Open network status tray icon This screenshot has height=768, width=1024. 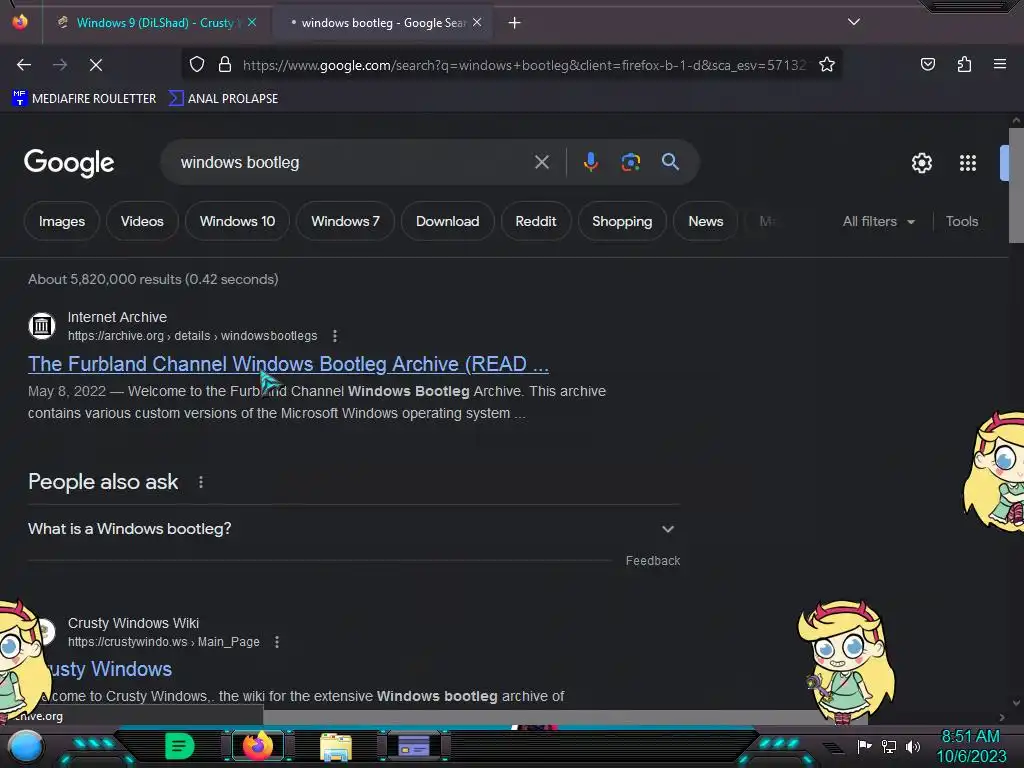(x=889, y=746)
